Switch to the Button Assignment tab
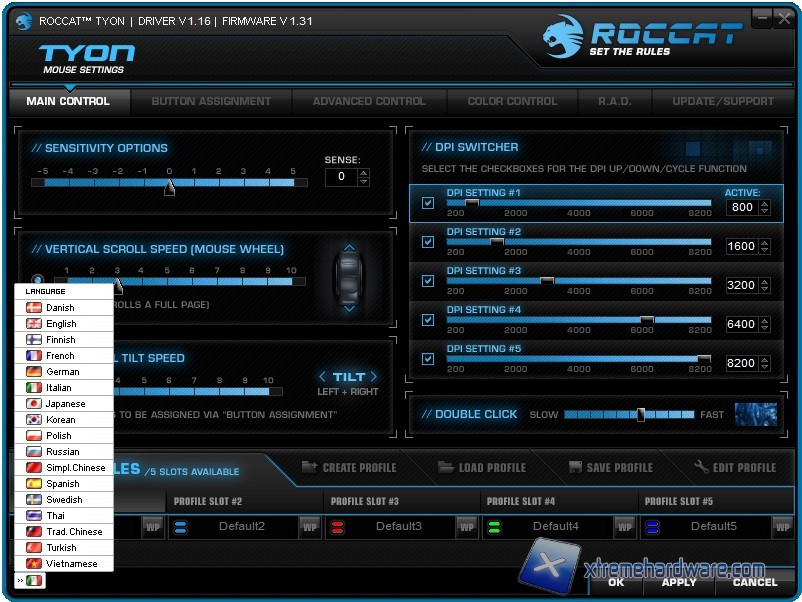This screenshot has height=602, width=802. (x=211, y=101)
